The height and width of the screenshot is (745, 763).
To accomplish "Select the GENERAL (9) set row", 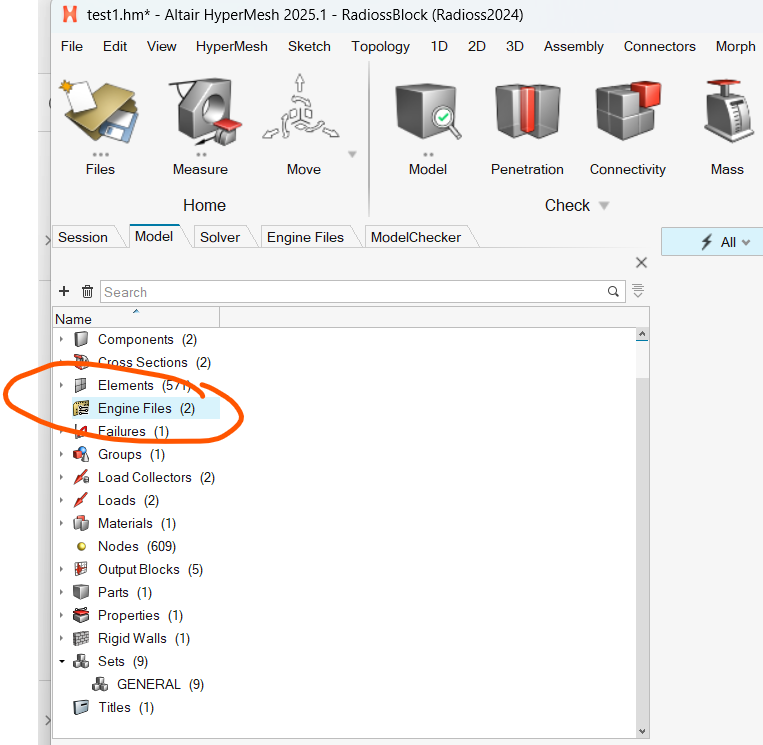I will coord(148,684).
